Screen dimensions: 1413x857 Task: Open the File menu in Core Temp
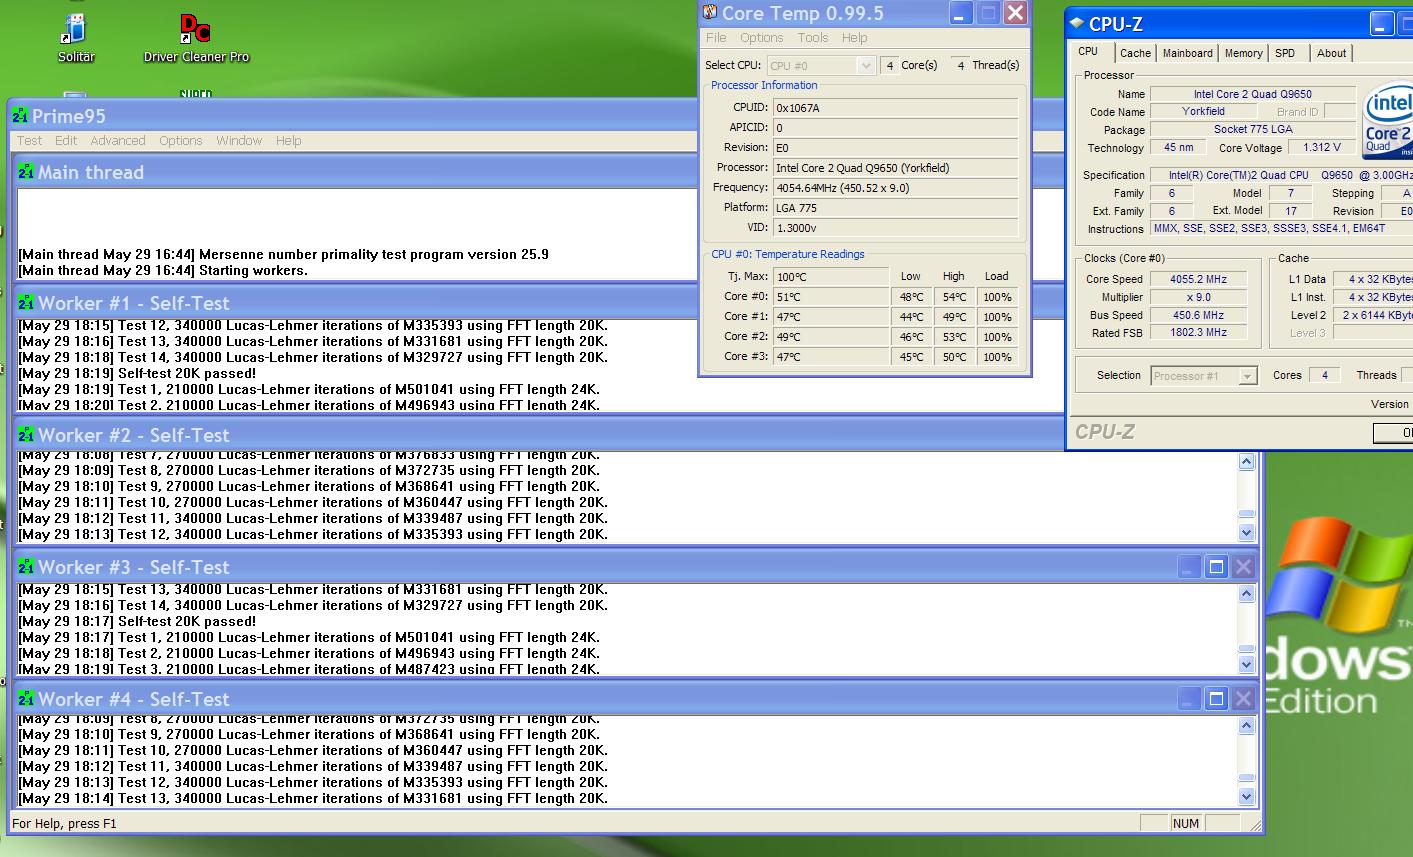pos(716,38)
